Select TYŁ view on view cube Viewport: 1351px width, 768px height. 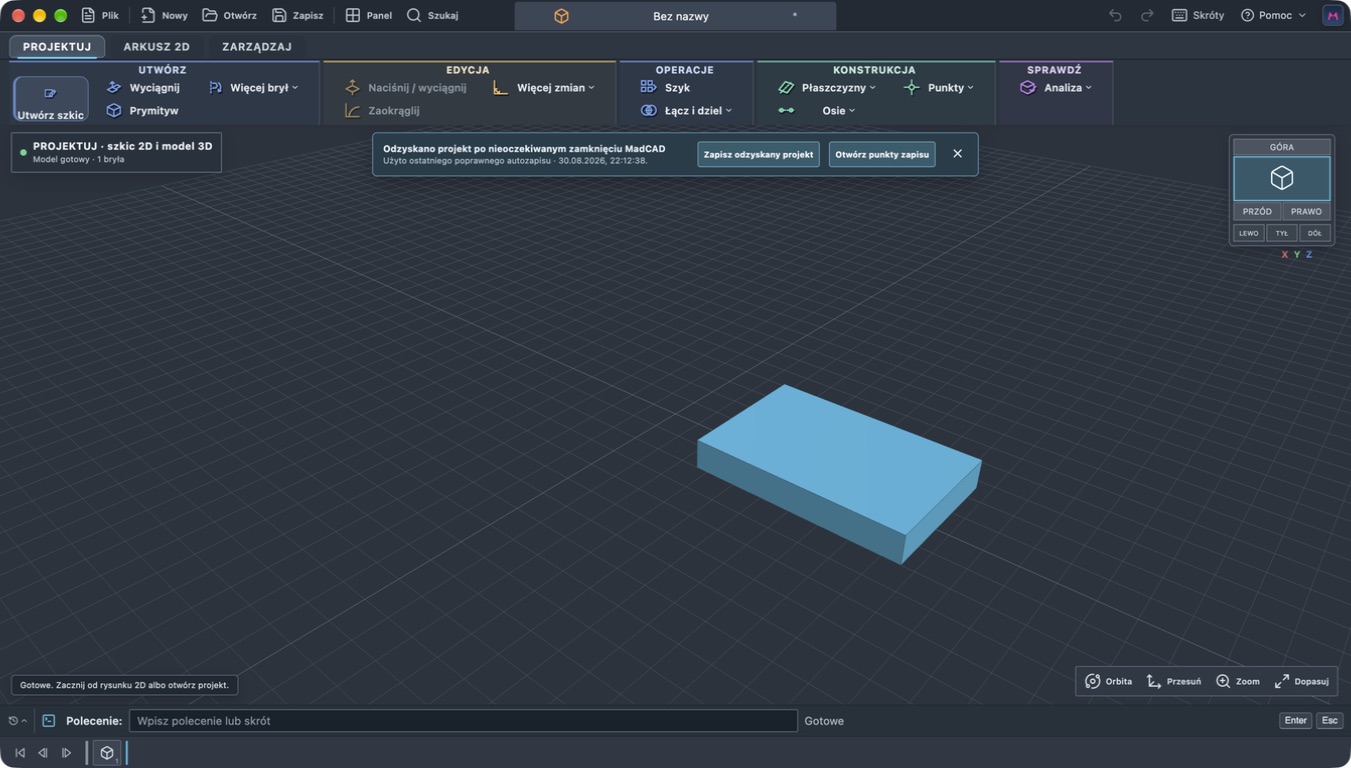click(1282, 233)
